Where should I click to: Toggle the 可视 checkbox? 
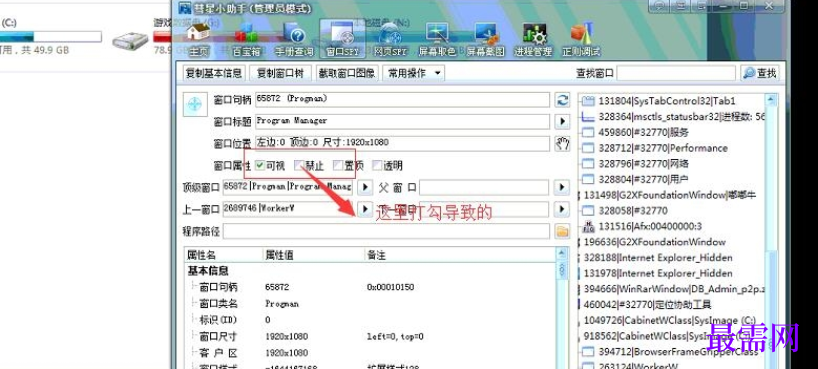(x=260, y=165)
